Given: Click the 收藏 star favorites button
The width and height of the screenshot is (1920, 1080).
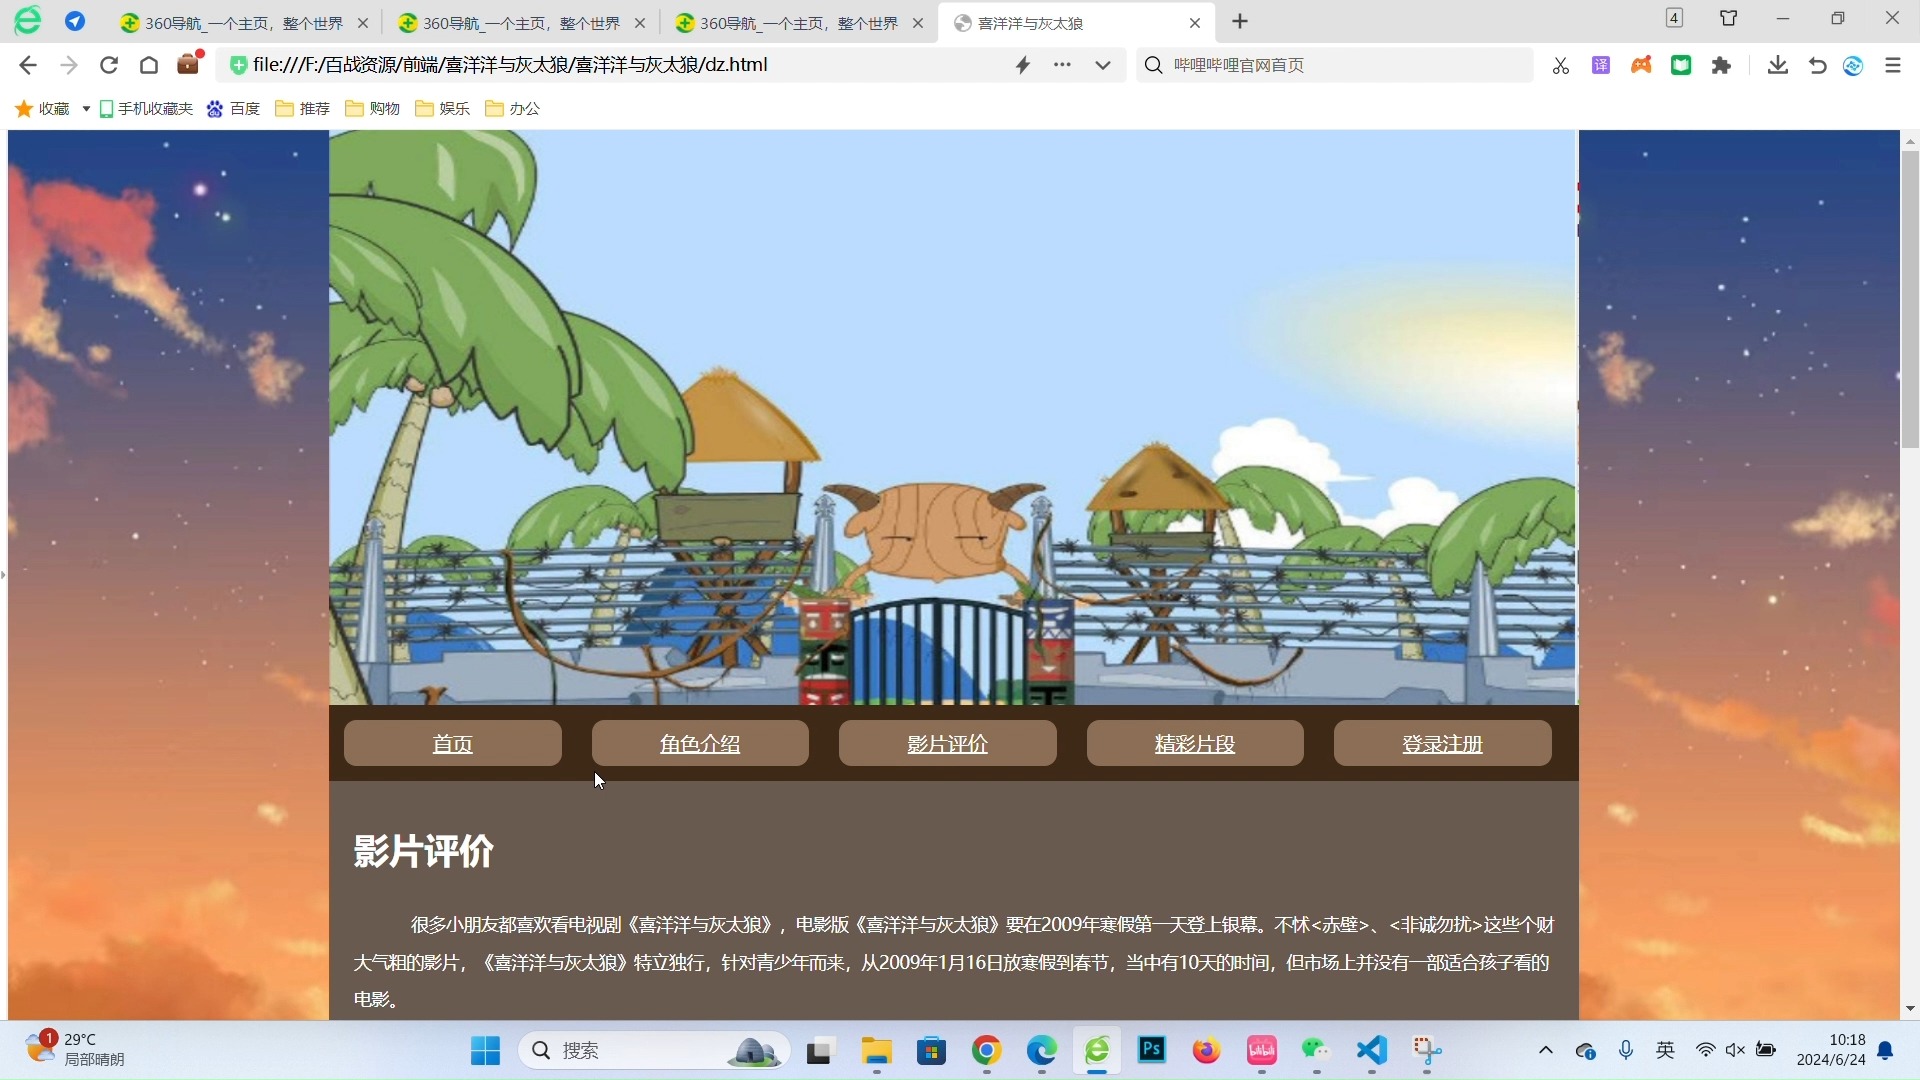Looking at the screenshot, I should (x=42, y=108).
